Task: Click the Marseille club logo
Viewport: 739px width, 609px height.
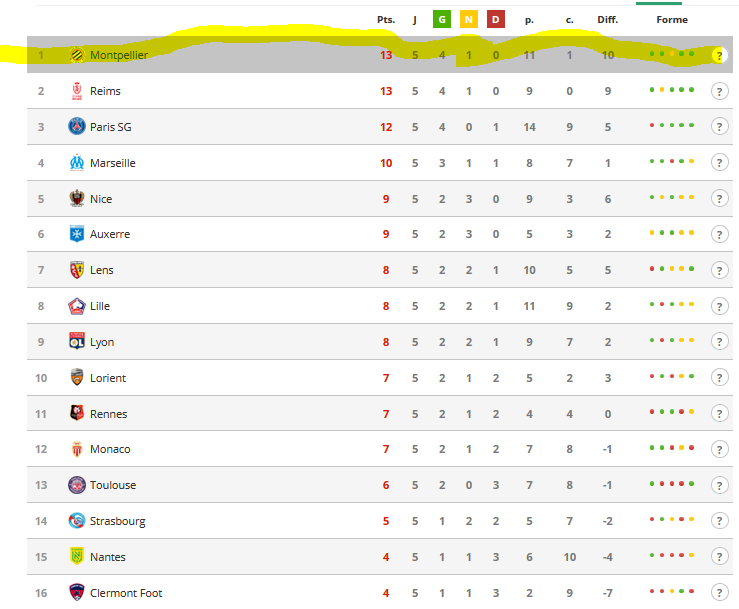Action: (x=77, y=163)
